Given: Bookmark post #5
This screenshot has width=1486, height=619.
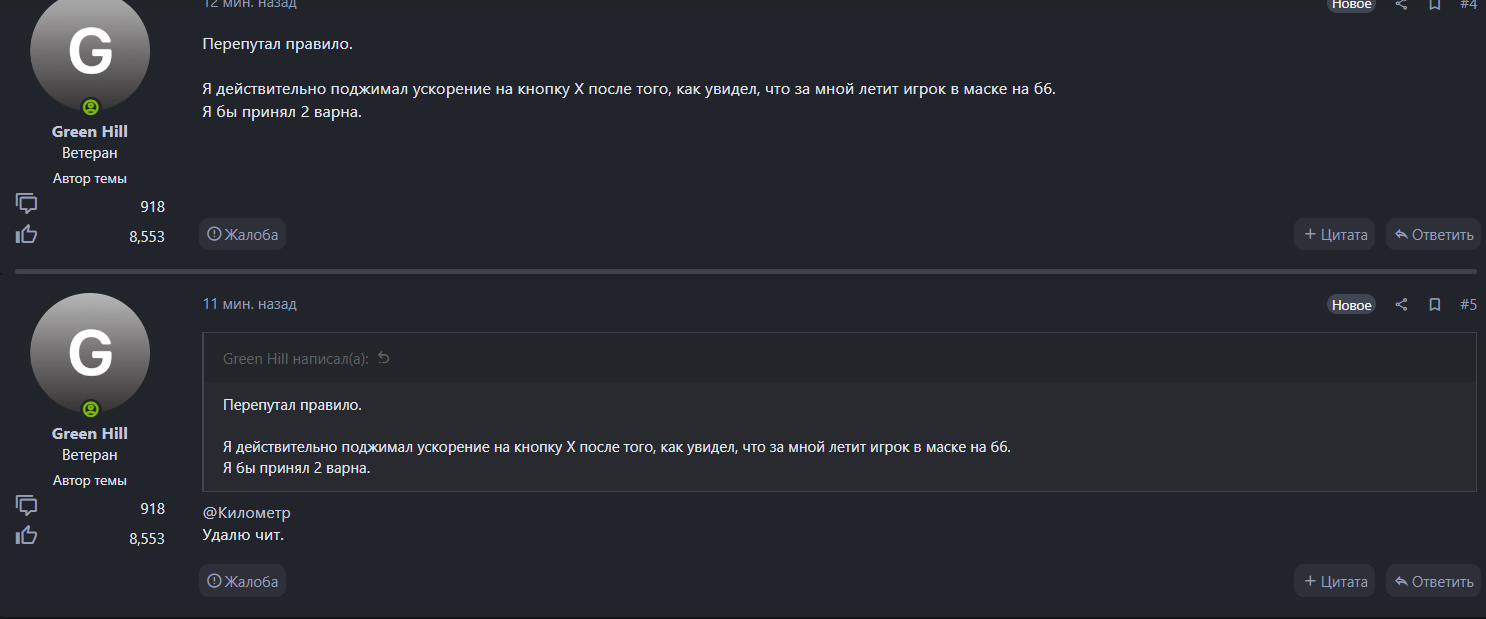Looking at the screenshot, I should (x=1435, y=304).
